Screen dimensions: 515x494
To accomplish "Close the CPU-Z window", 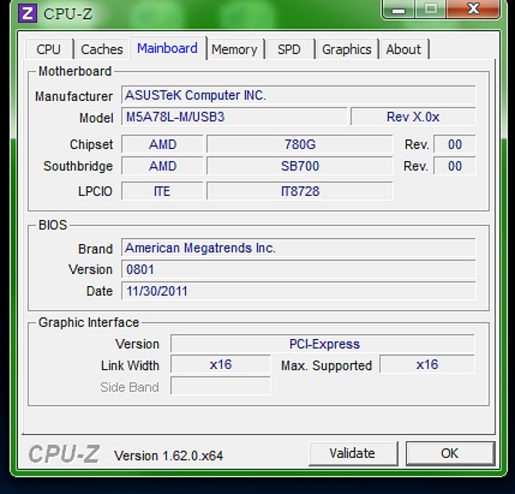I will pos(473,10).
